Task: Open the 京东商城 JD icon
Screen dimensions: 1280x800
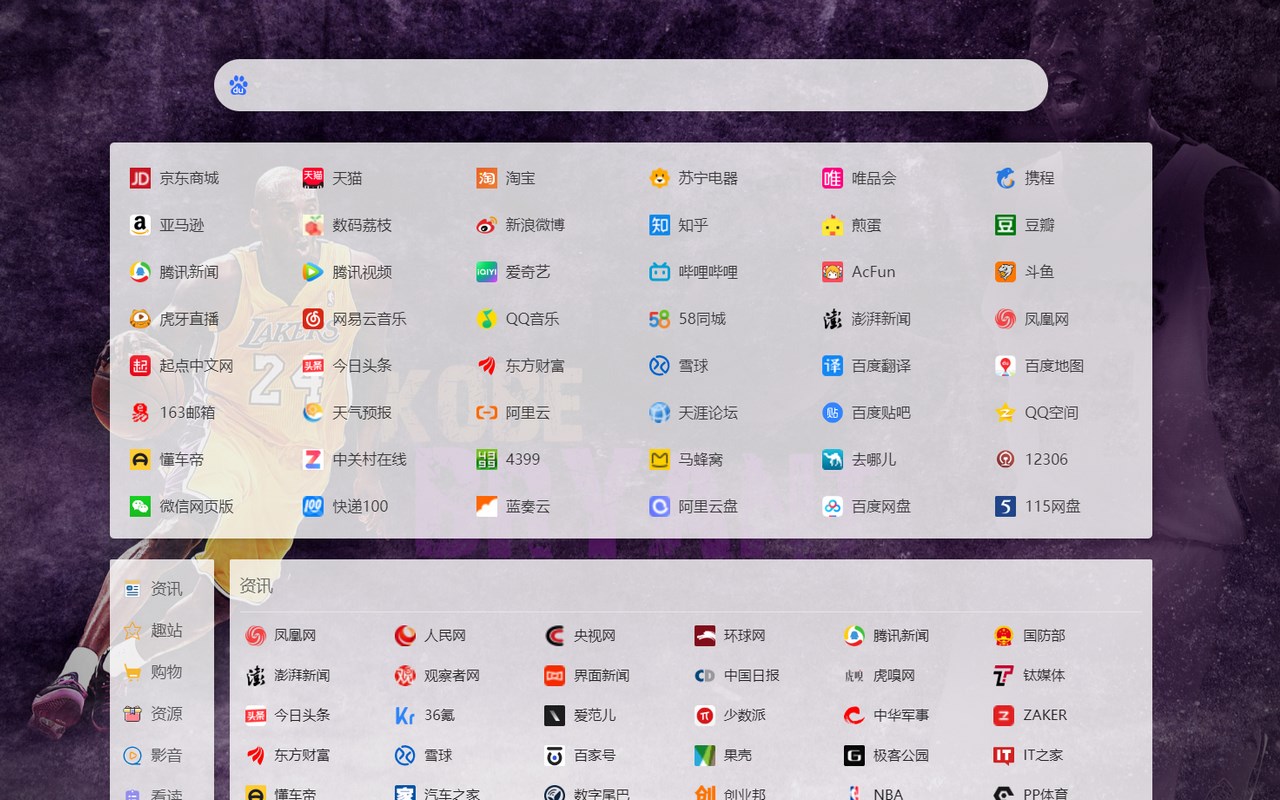Action: (140, 178)
